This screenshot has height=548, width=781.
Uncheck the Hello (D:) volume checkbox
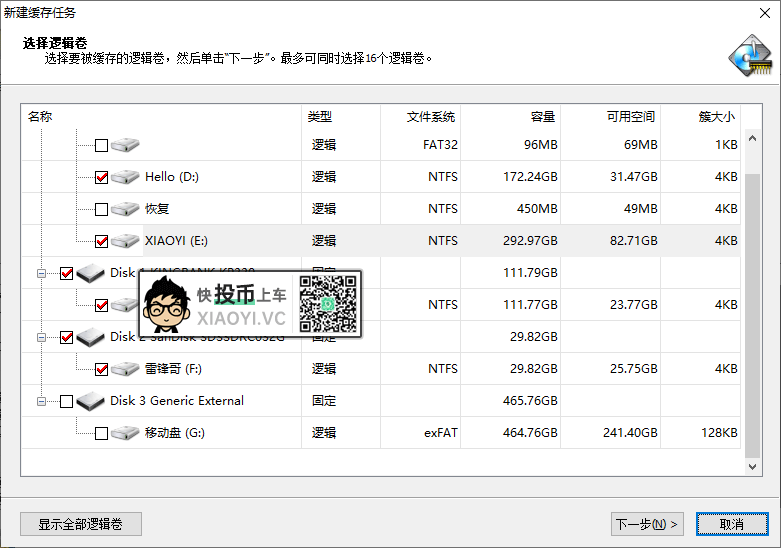click(x=101, y=177)
